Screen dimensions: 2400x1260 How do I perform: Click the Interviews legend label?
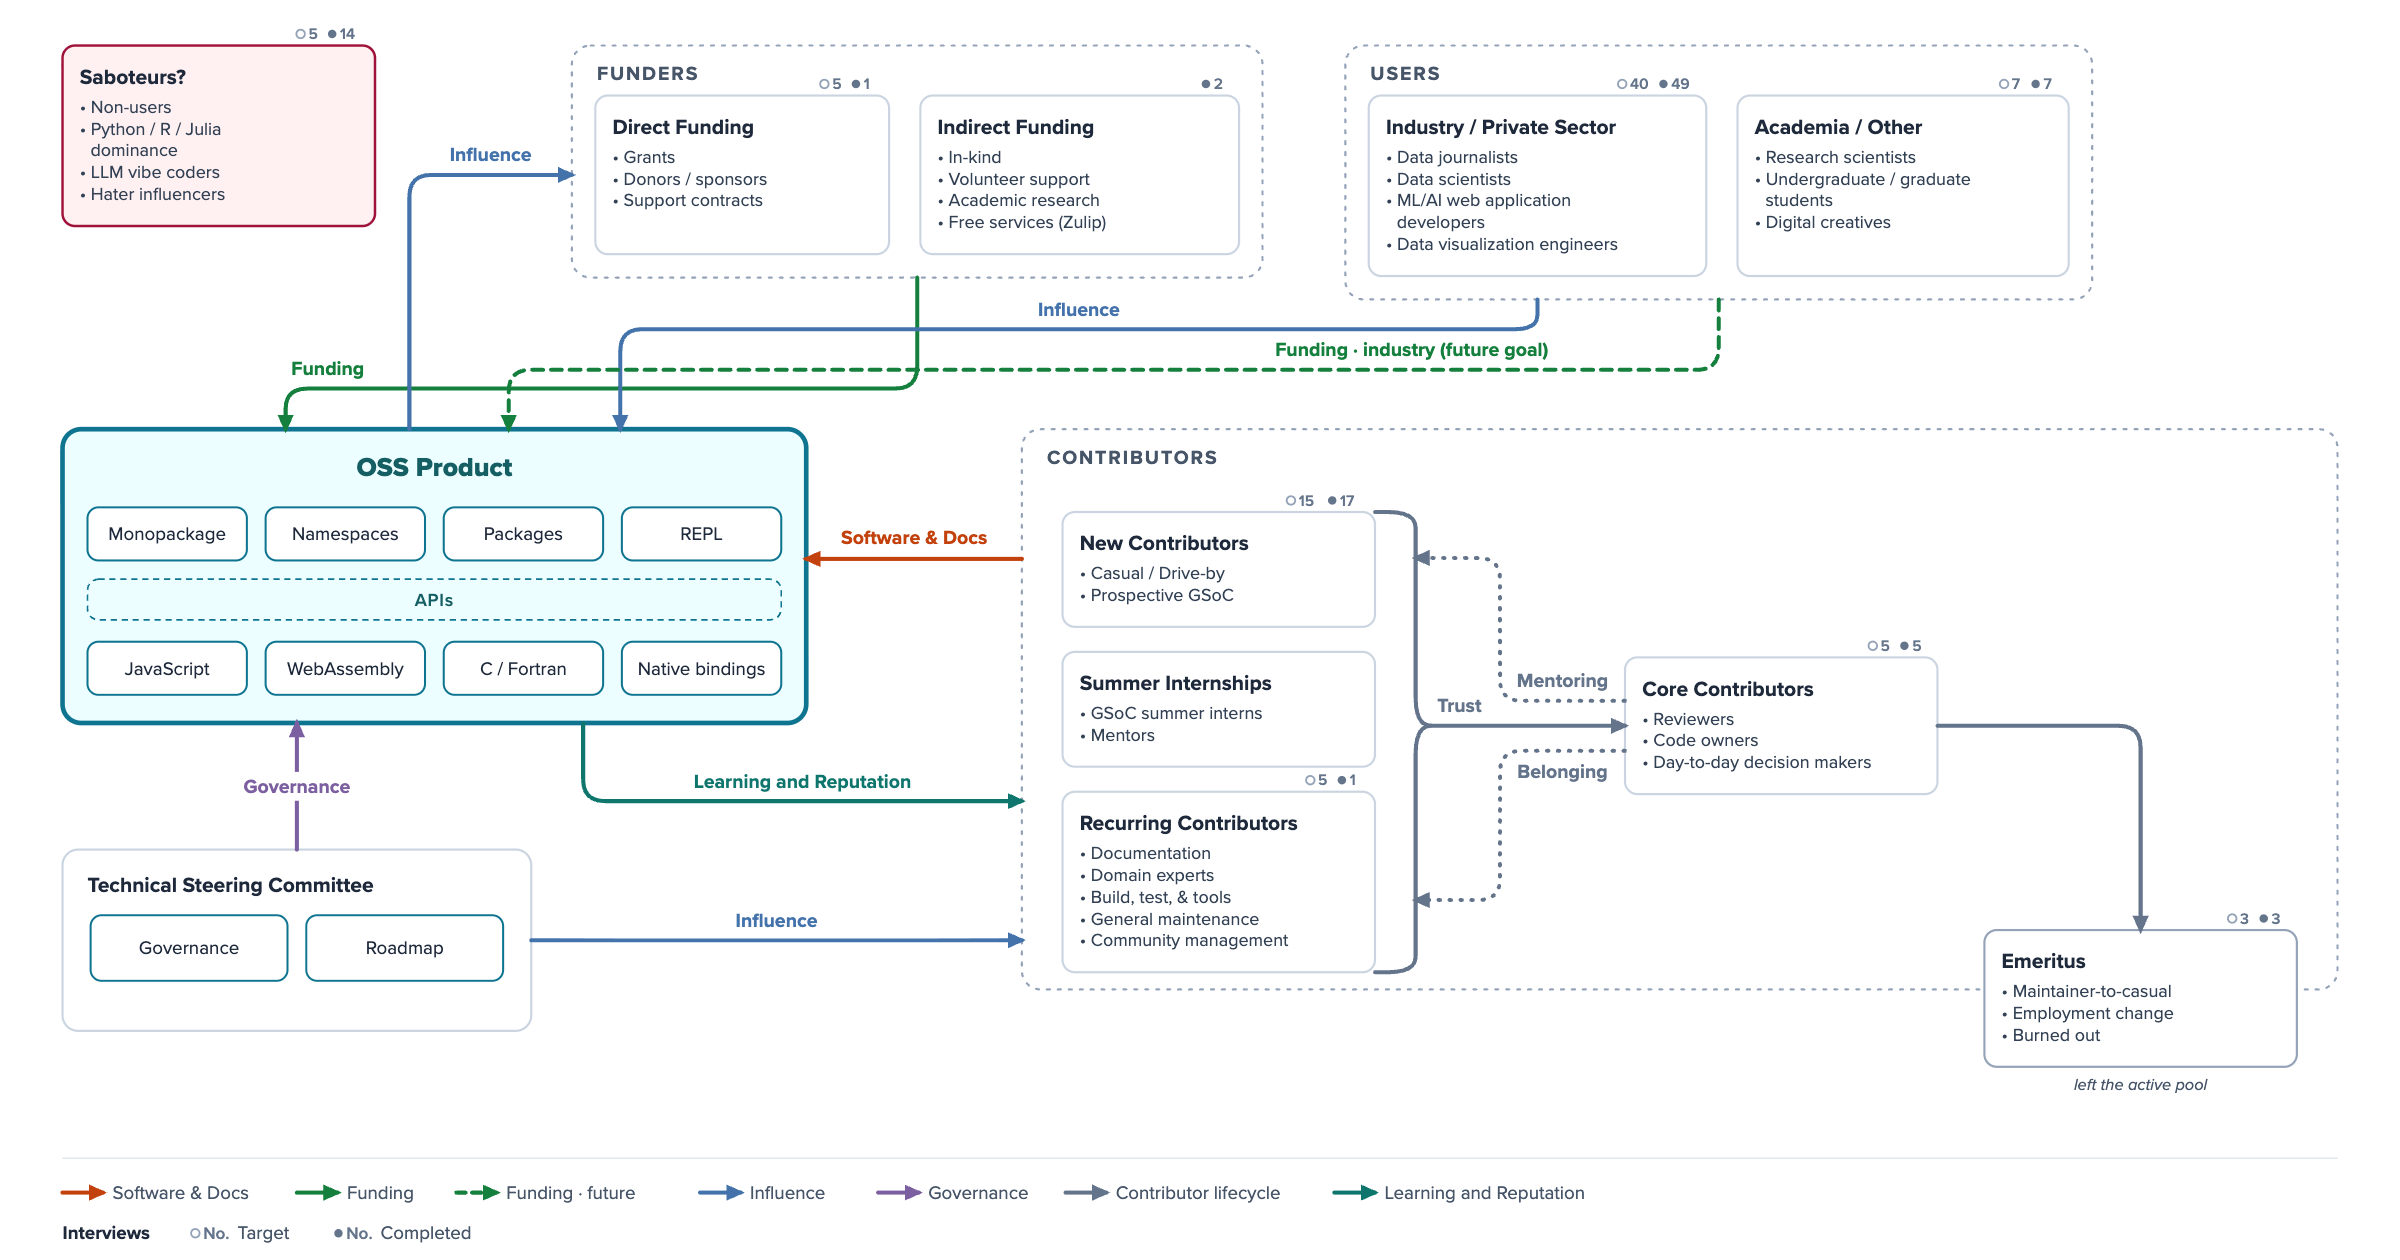[x=106, y=1233]
